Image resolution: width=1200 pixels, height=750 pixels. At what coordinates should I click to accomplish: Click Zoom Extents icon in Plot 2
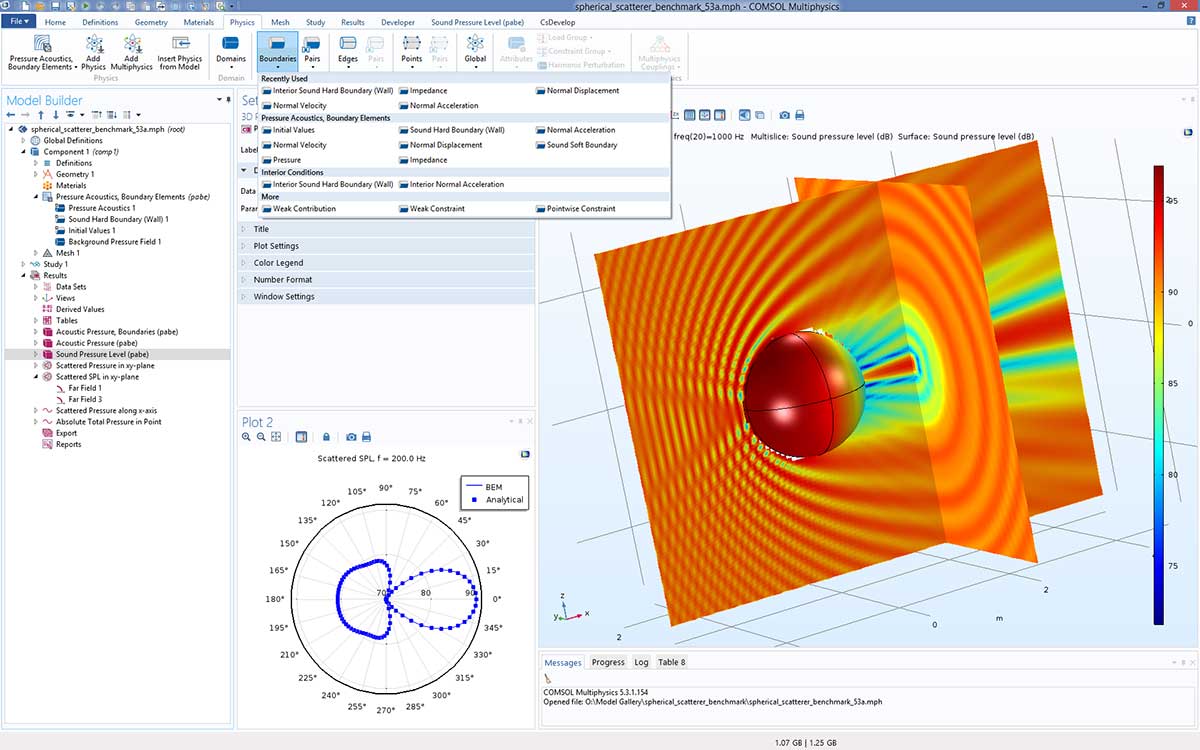point(275,437)
